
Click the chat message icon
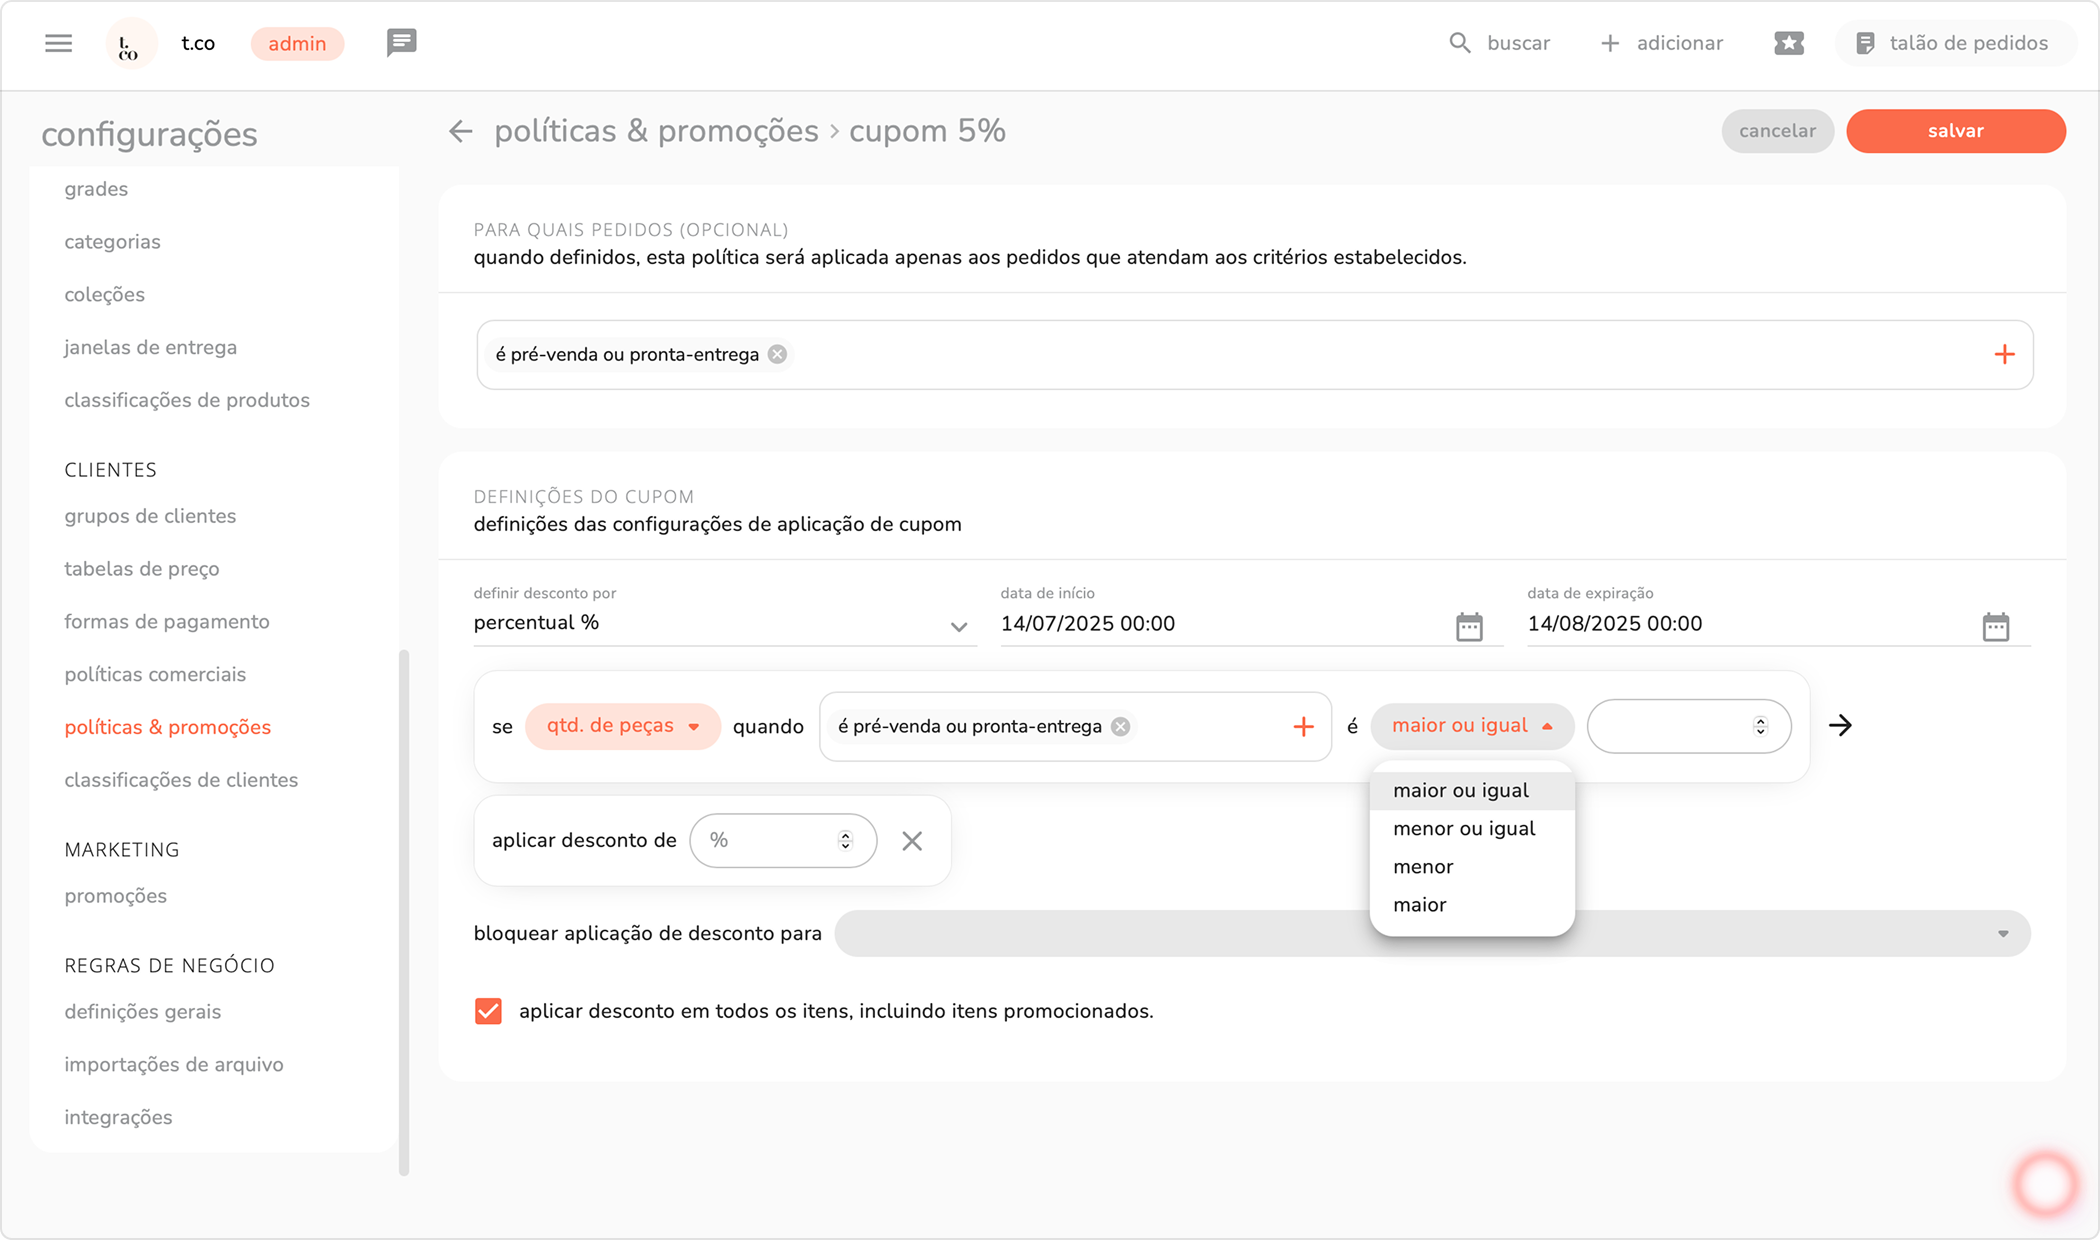(x=401, y=43)
